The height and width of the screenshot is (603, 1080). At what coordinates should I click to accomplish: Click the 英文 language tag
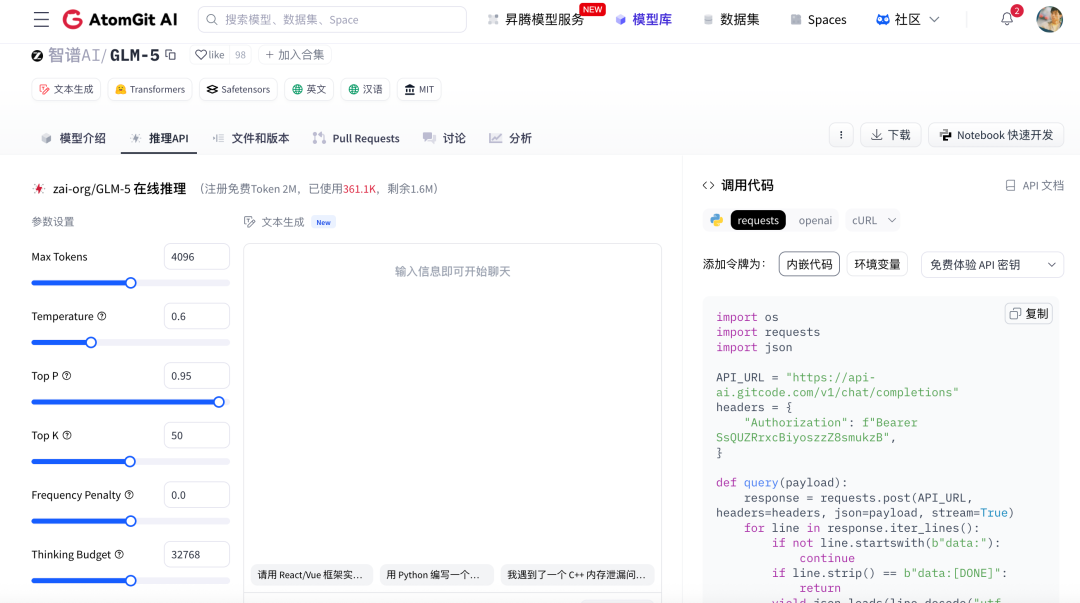point(309,90)
